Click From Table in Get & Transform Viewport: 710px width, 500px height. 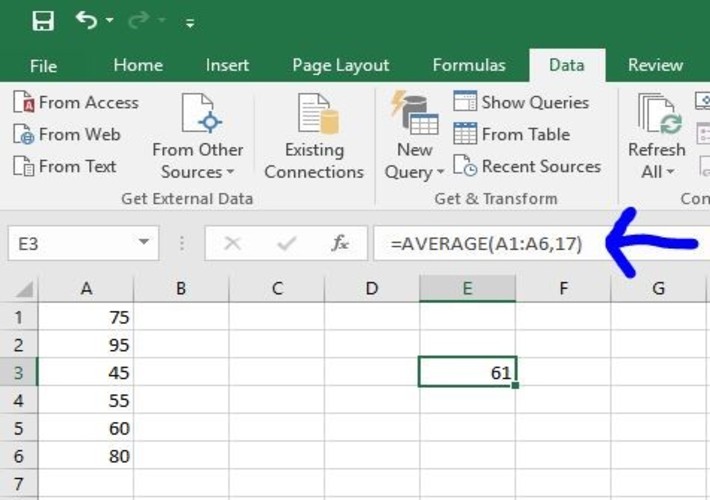click(x=512, y=135)
